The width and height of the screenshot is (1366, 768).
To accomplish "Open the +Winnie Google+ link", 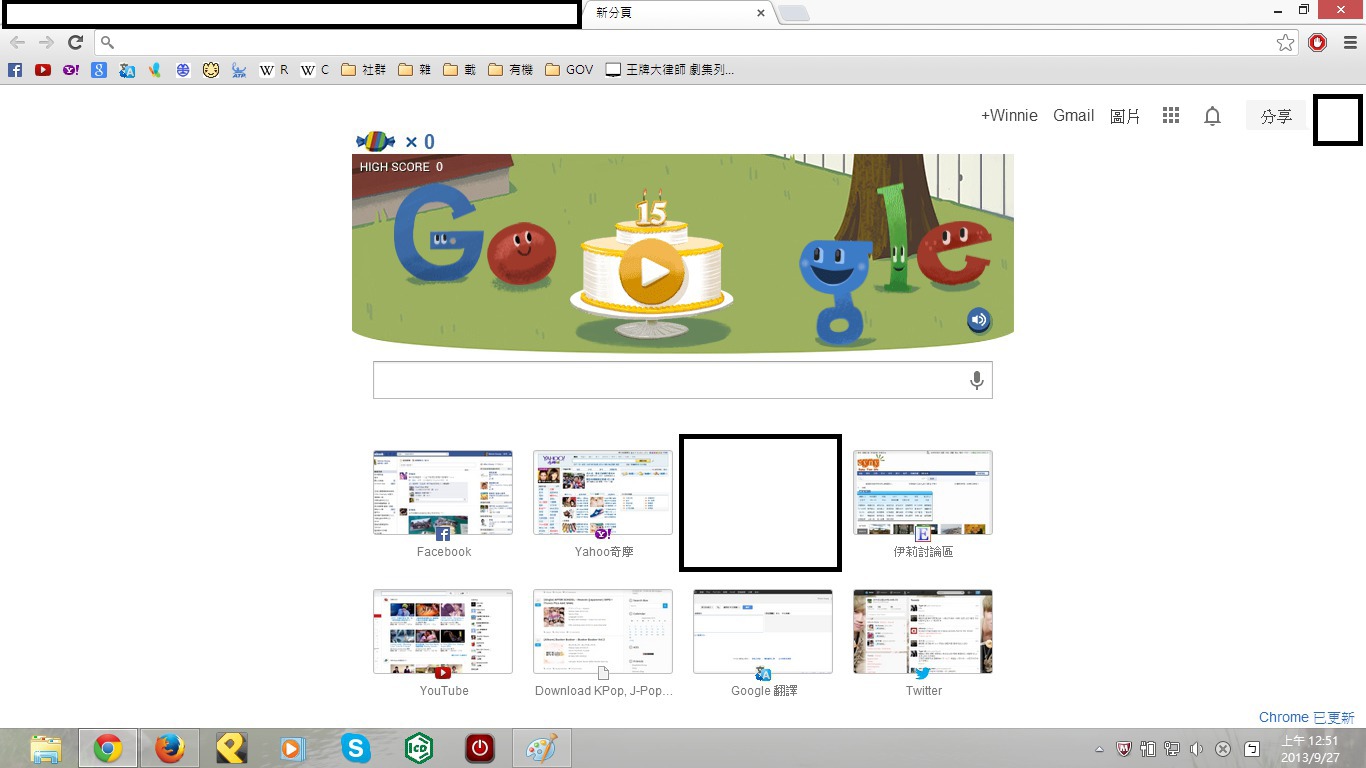I will pyautogui.click(x=1009, y=116).
